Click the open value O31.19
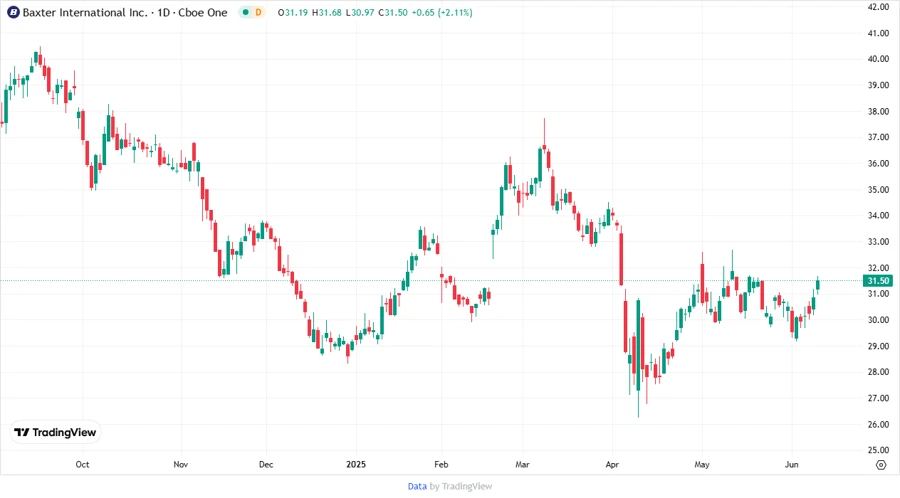 point(293,12)
